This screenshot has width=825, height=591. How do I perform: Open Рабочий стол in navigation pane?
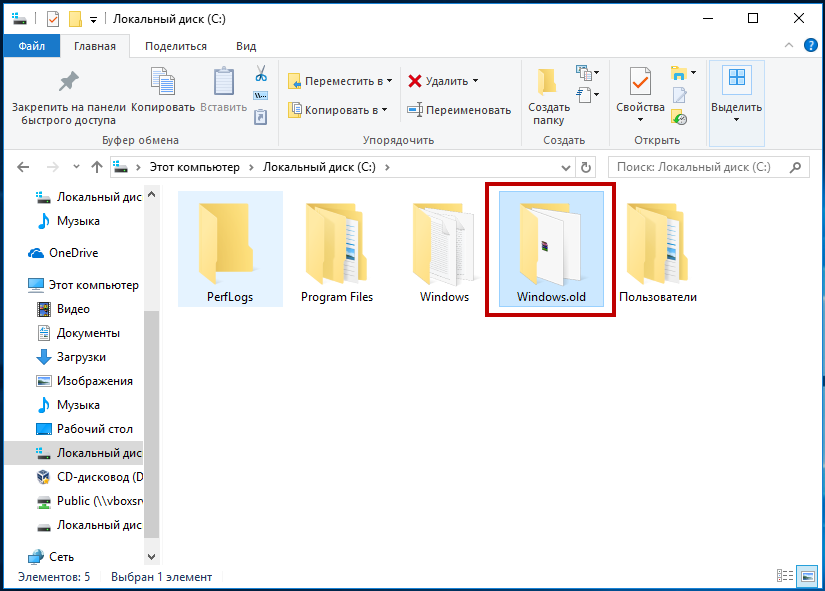tap(95, 429)
